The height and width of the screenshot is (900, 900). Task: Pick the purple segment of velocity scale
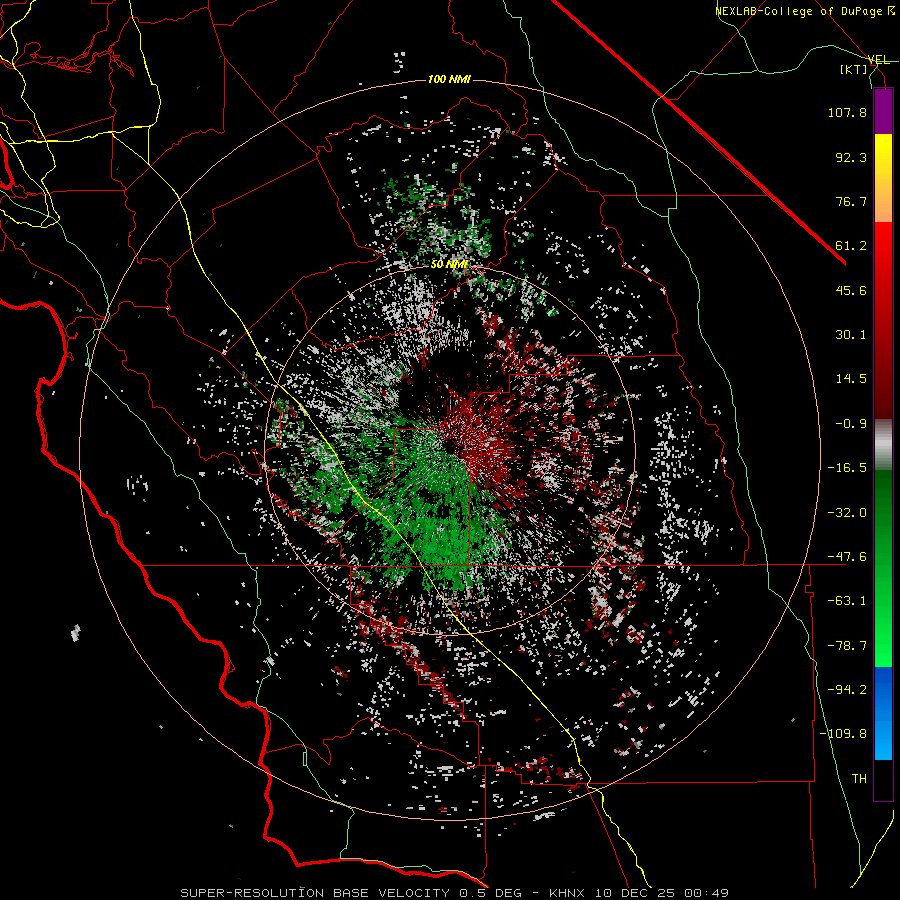(x=883, y=111)
